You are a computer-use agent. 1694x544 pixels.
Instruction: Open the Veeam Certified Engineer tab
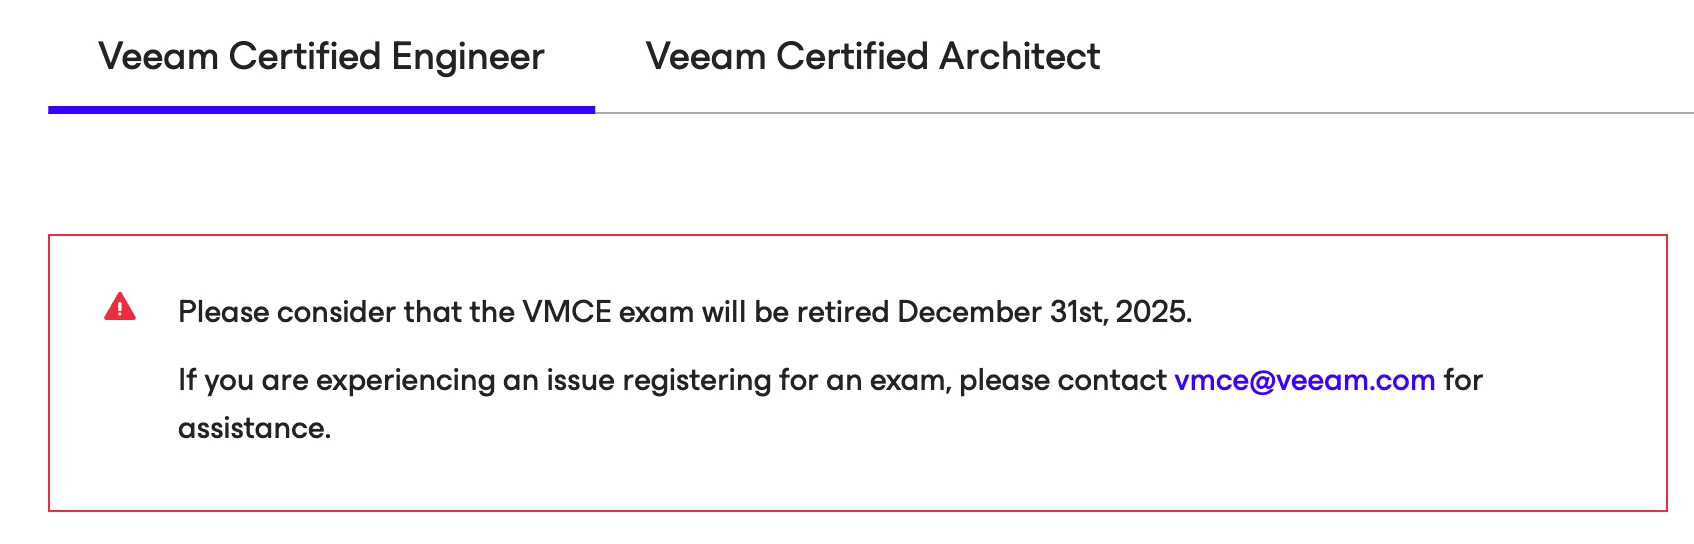point(321,57)
